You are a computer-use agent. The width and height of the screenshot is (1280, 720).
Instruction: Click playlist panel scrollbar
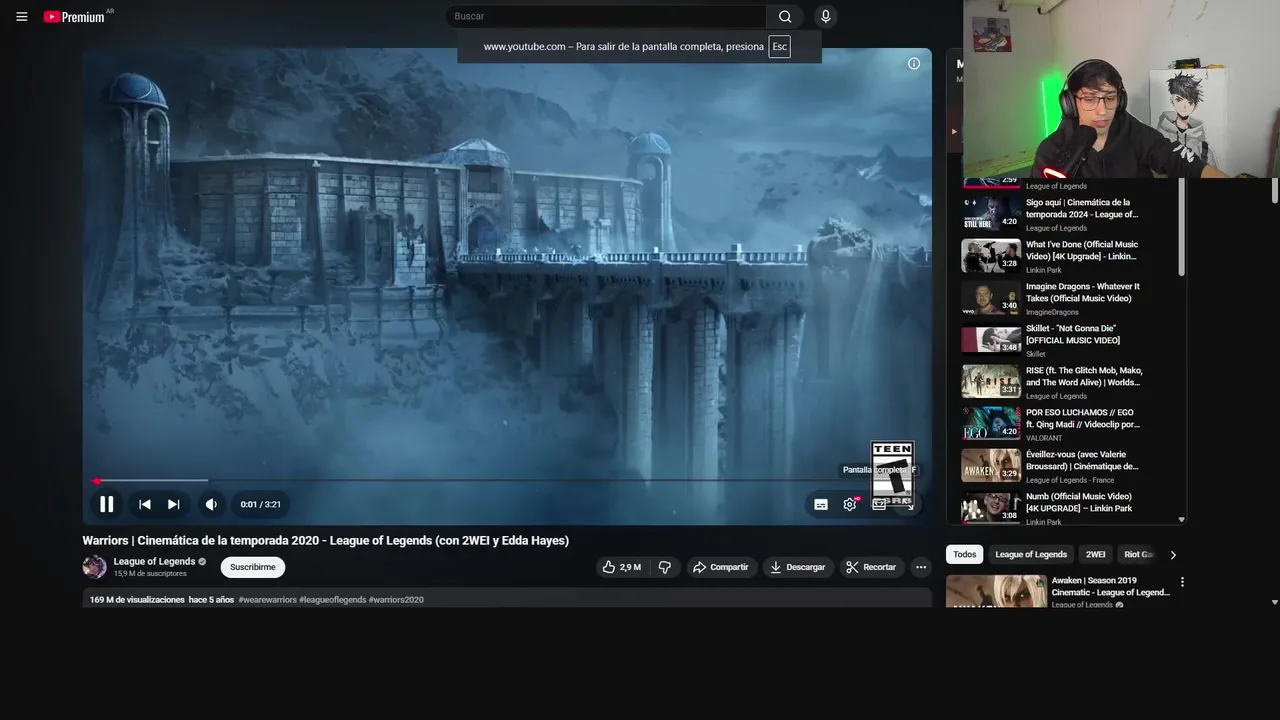click(1182, 228)
